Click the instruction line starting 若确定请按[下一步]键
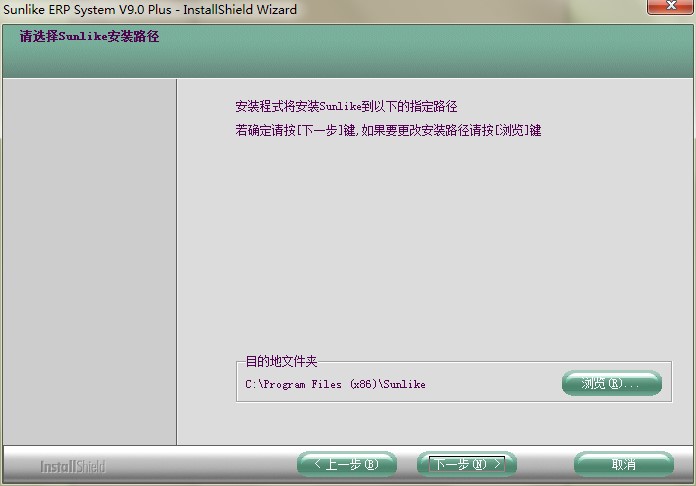Screen dimensions: 696x486 point(388,130)
